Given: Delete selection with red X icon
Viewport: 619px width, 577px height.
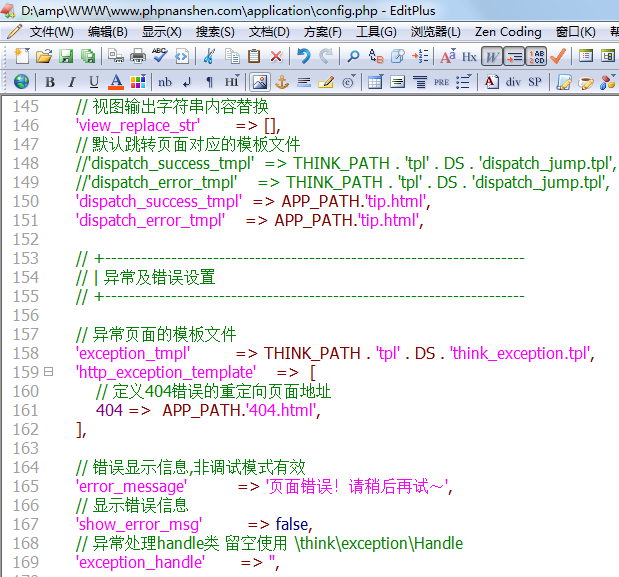Looking at the screenshot, I should [x=276, y=56].
